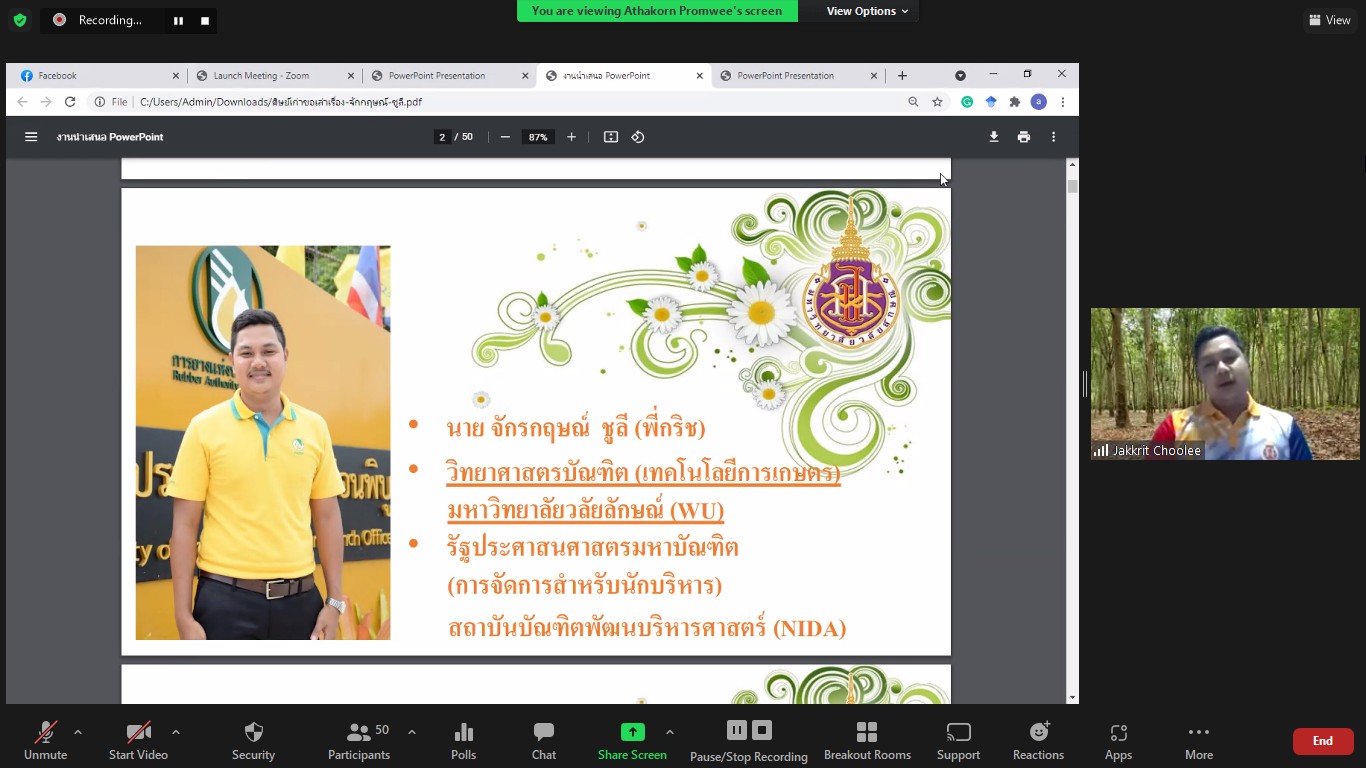Open Breakout Rooms
Screen dimensions: 1366x768
pos(867,741)
